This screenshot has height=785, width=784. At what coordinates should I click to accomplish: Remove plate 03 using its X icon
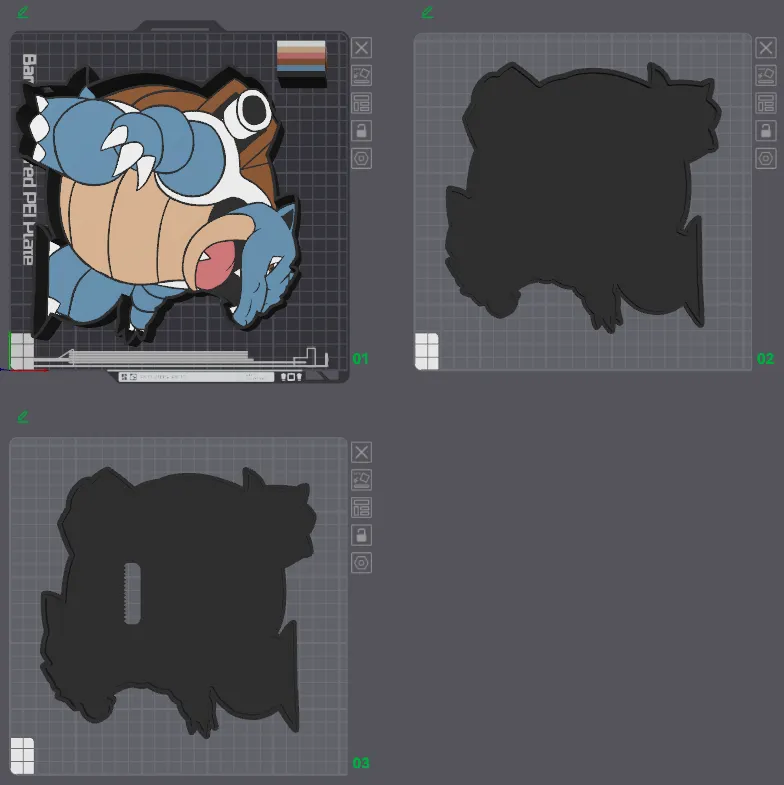coord(361,453)
